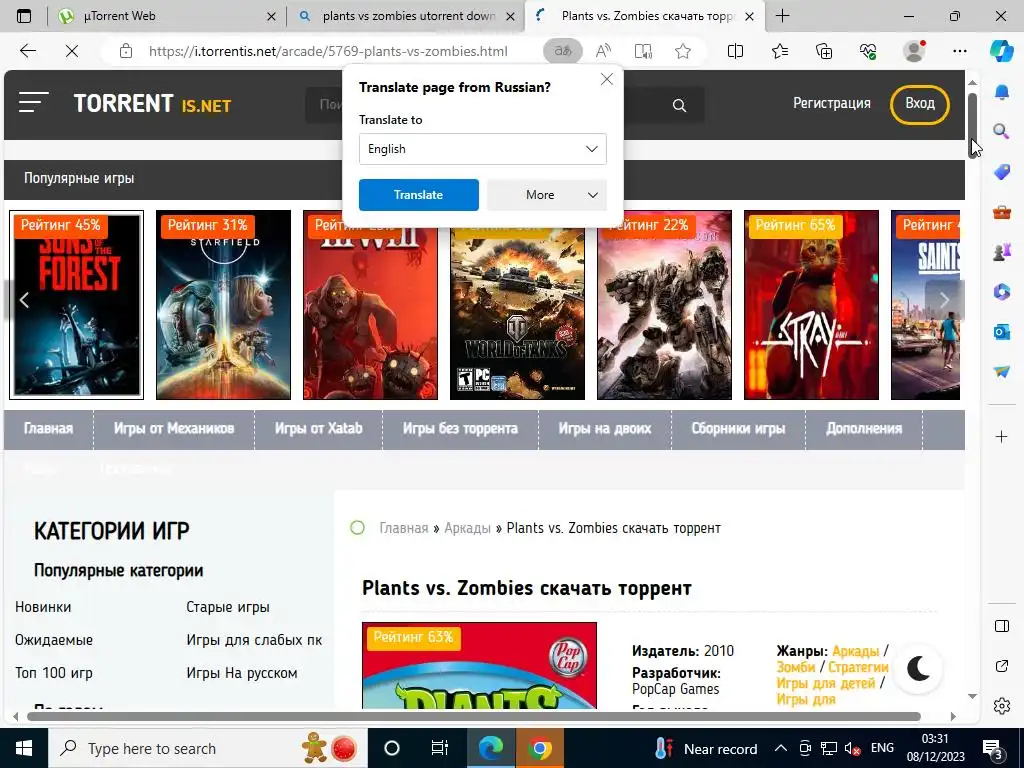Click the Вход login button

pos(920,103)
